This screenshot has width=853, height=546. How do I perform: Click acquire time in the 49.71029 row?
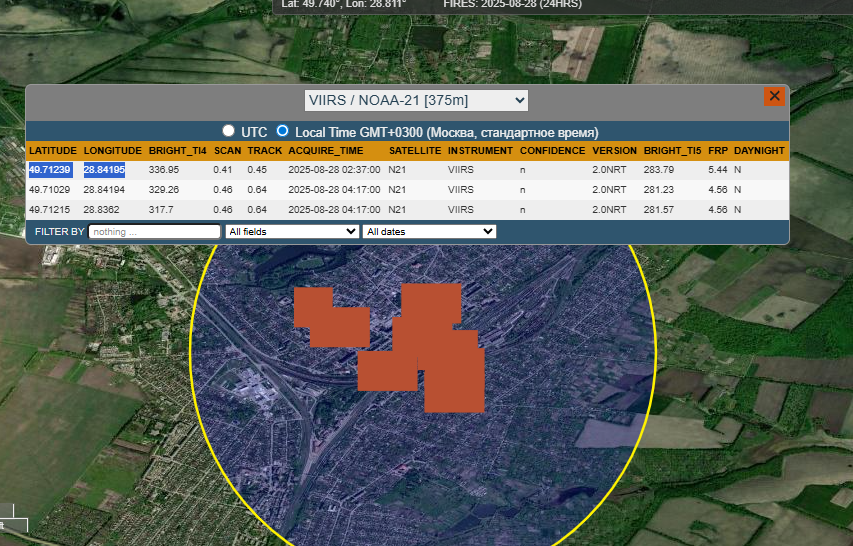334,190
